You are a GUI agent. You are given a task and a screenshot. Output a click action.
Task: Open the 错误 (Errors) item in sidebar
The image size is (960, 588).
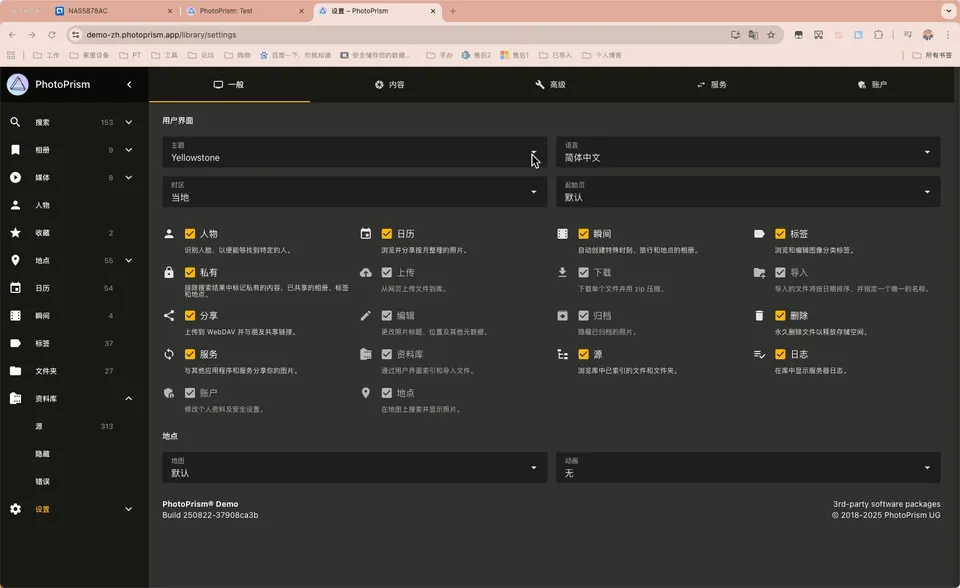point(43,482)
